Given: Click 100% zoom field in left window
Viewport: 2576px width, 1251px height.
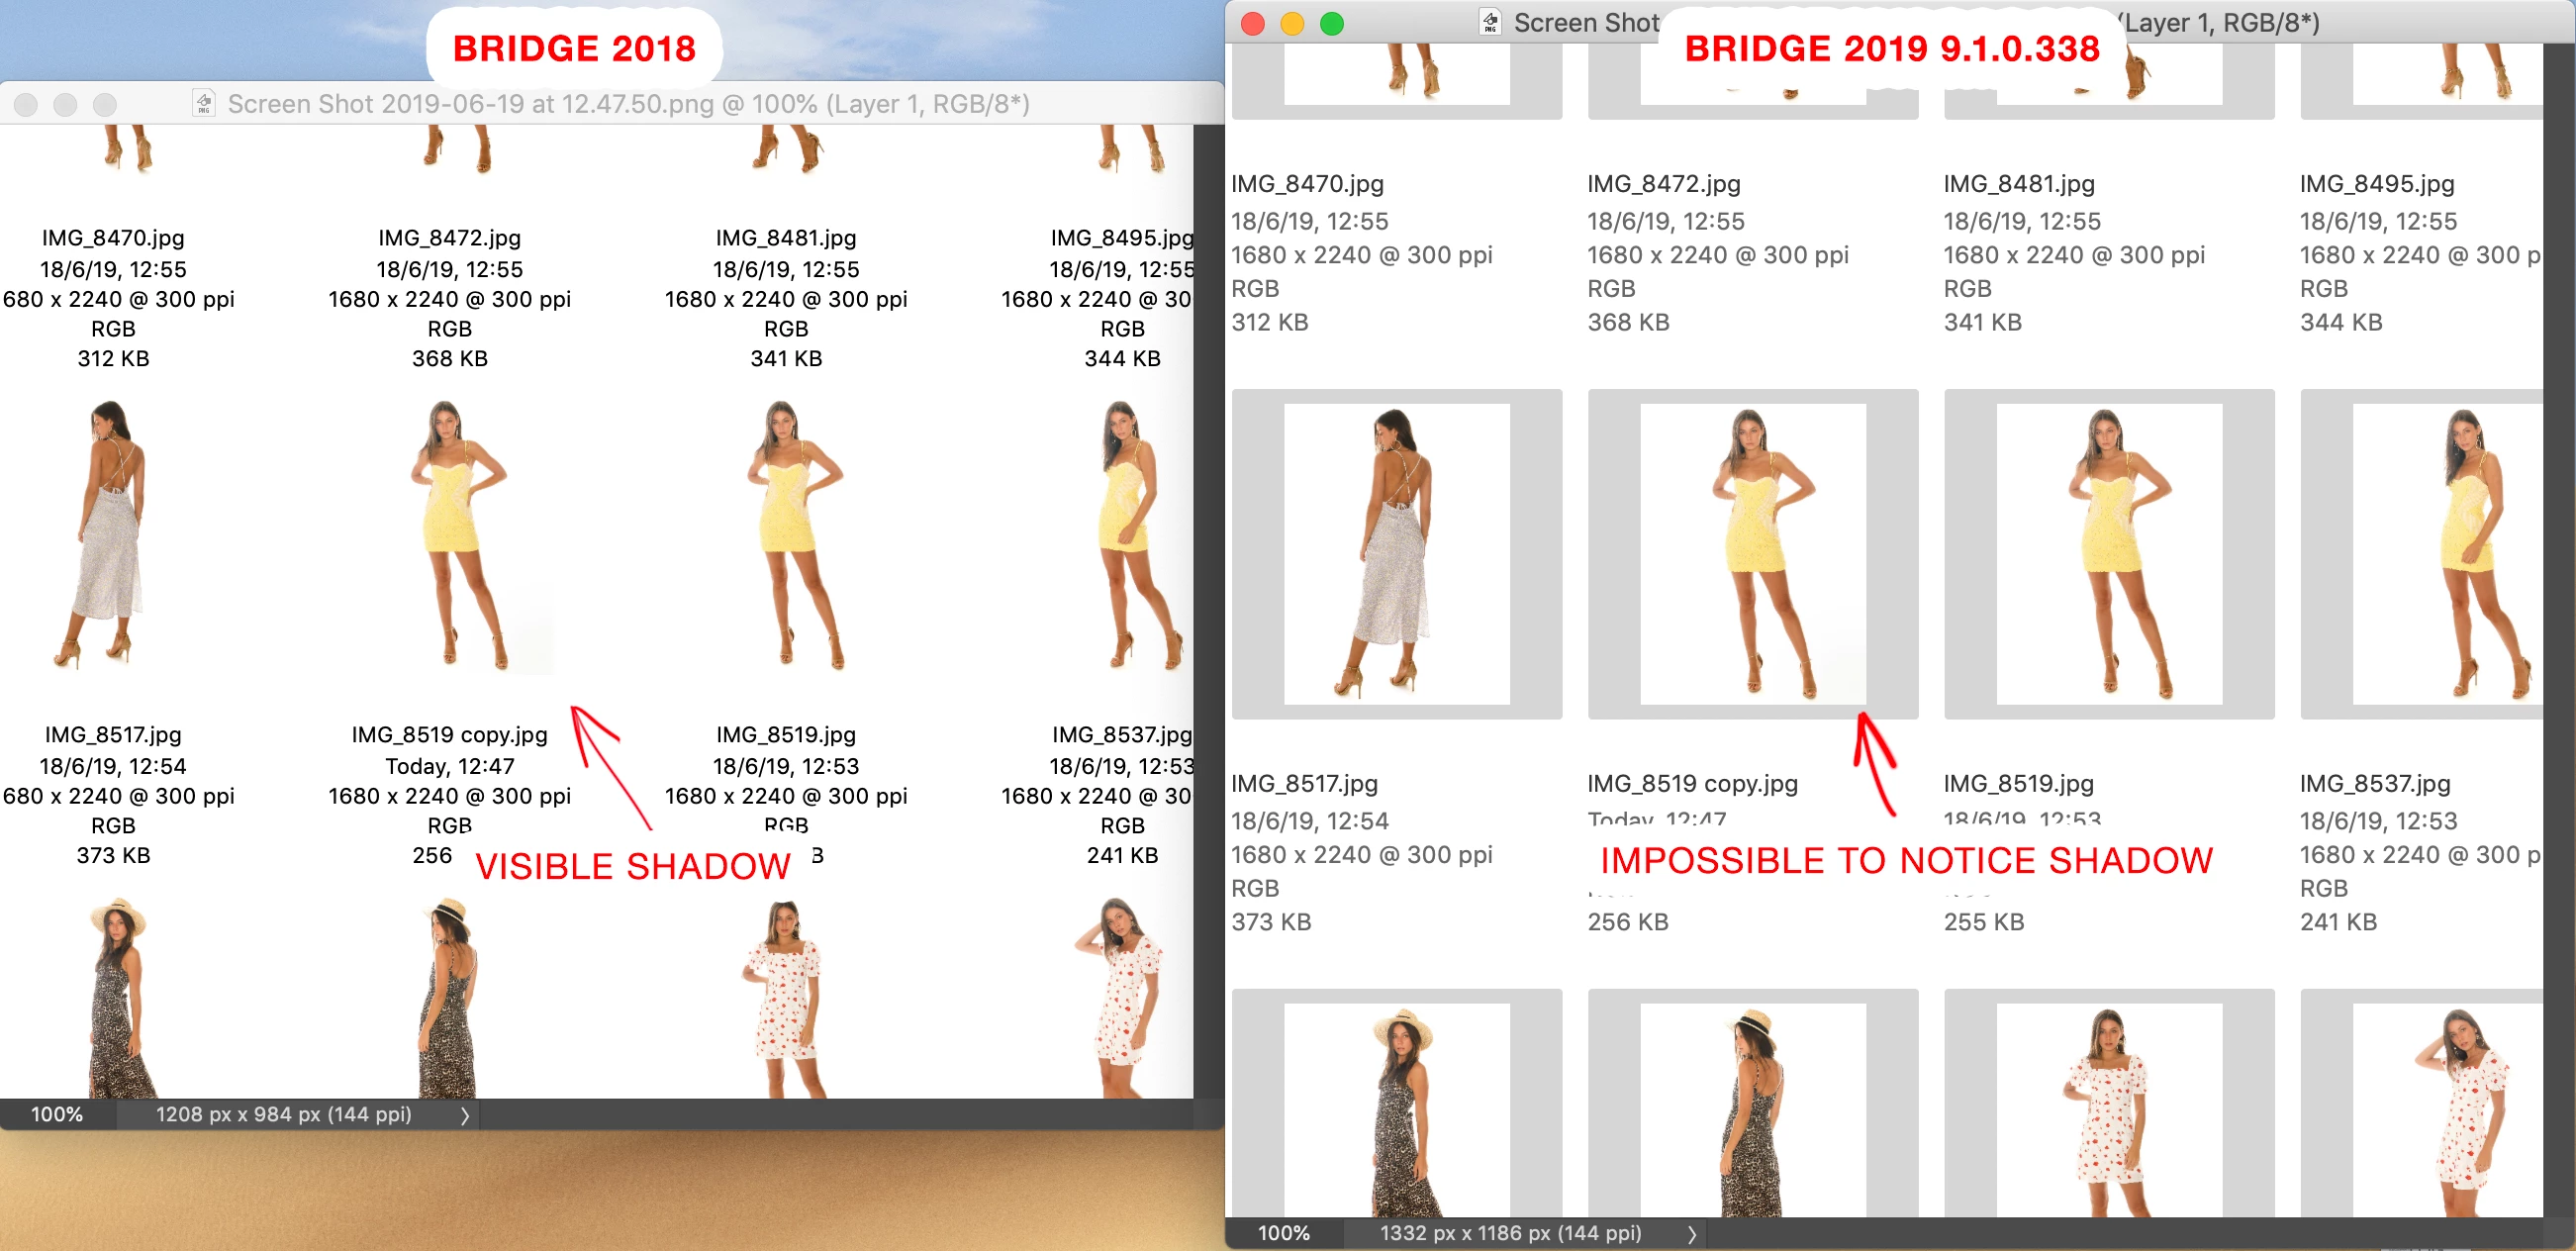Looking at the screenshot, I should pos(57,1114).
